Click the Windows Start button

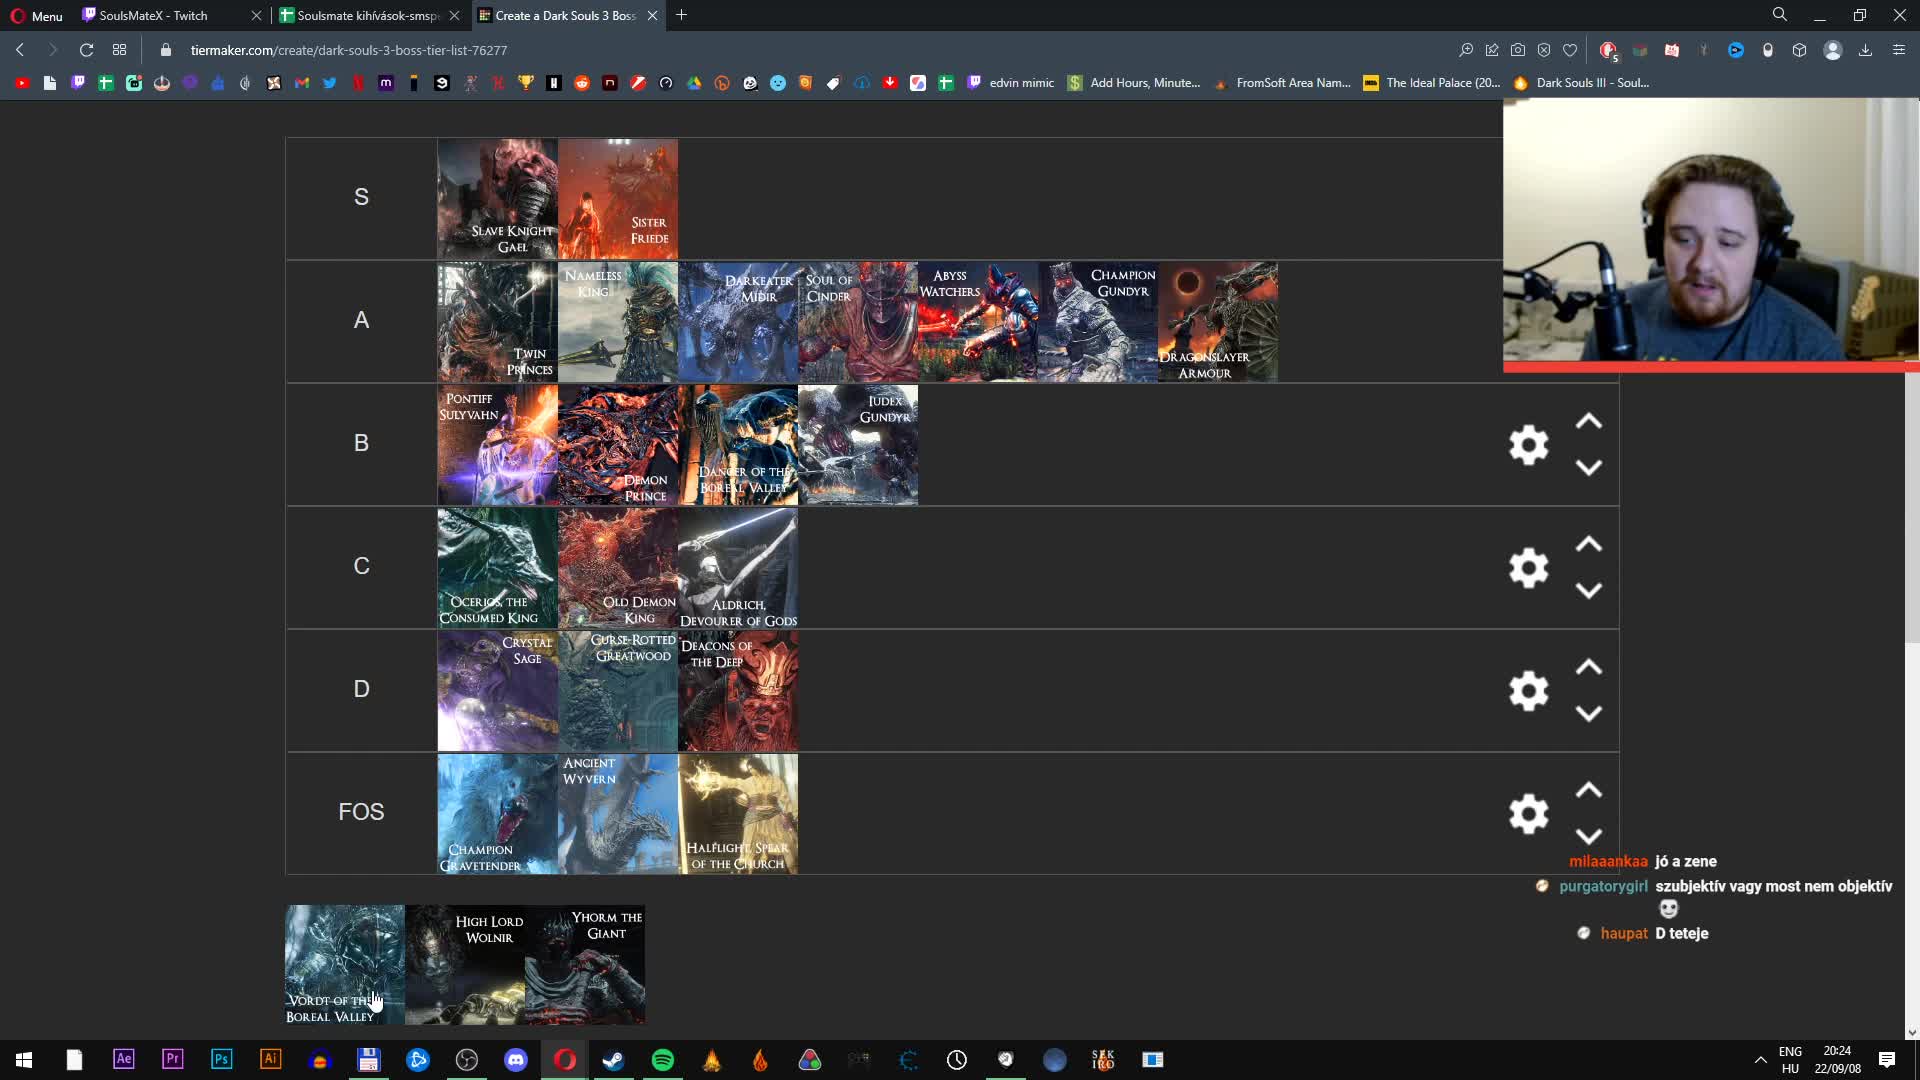[x=24, y=1060]
